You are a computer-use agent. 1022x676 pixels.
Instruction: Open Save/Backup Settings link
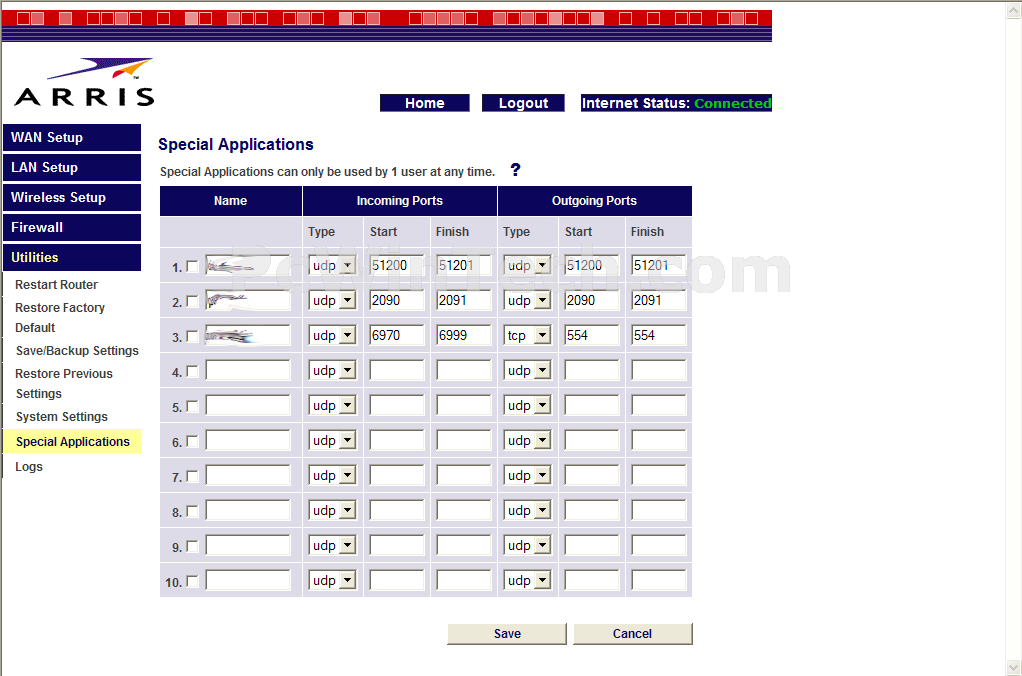pos(77,351)
